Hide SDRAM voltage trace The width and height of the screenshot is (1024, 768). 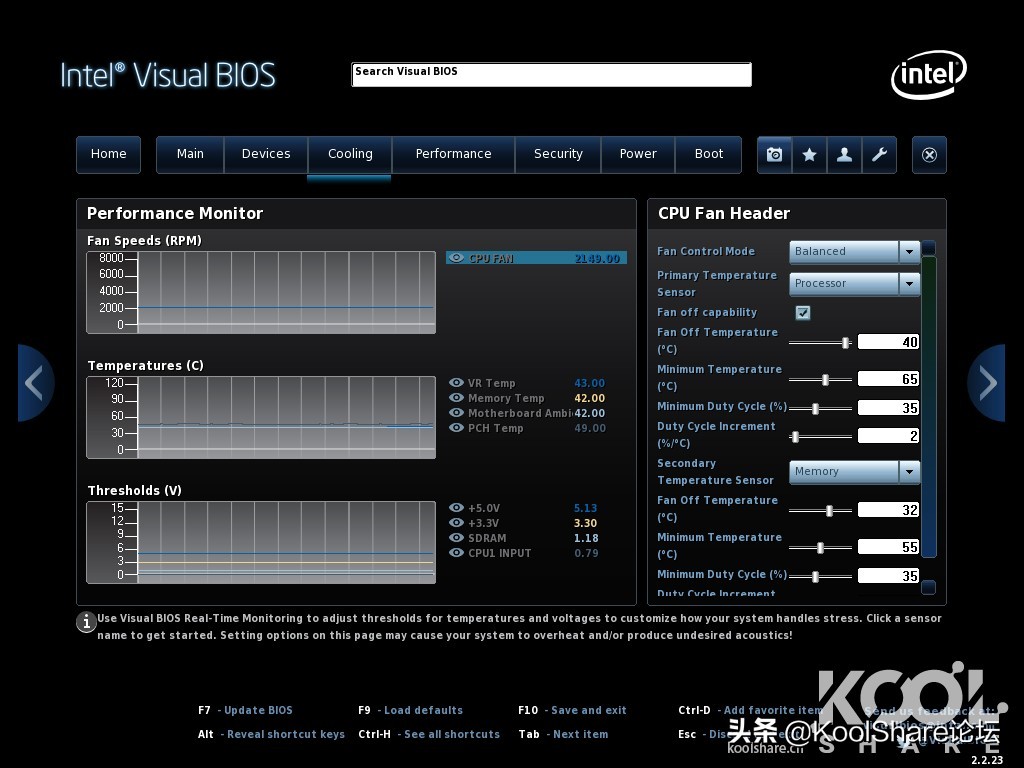(456, 537)
